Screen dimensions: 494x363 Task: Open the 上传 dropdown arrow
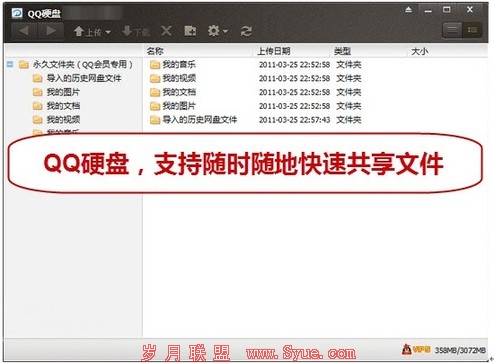point(108,32)
